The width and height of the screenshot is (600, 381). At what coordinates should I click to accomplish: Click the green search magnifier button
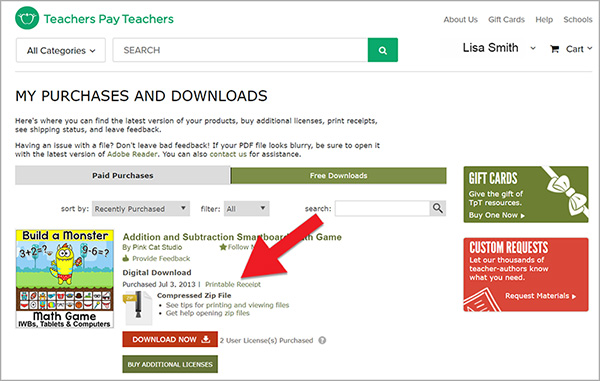coord(383,50)
